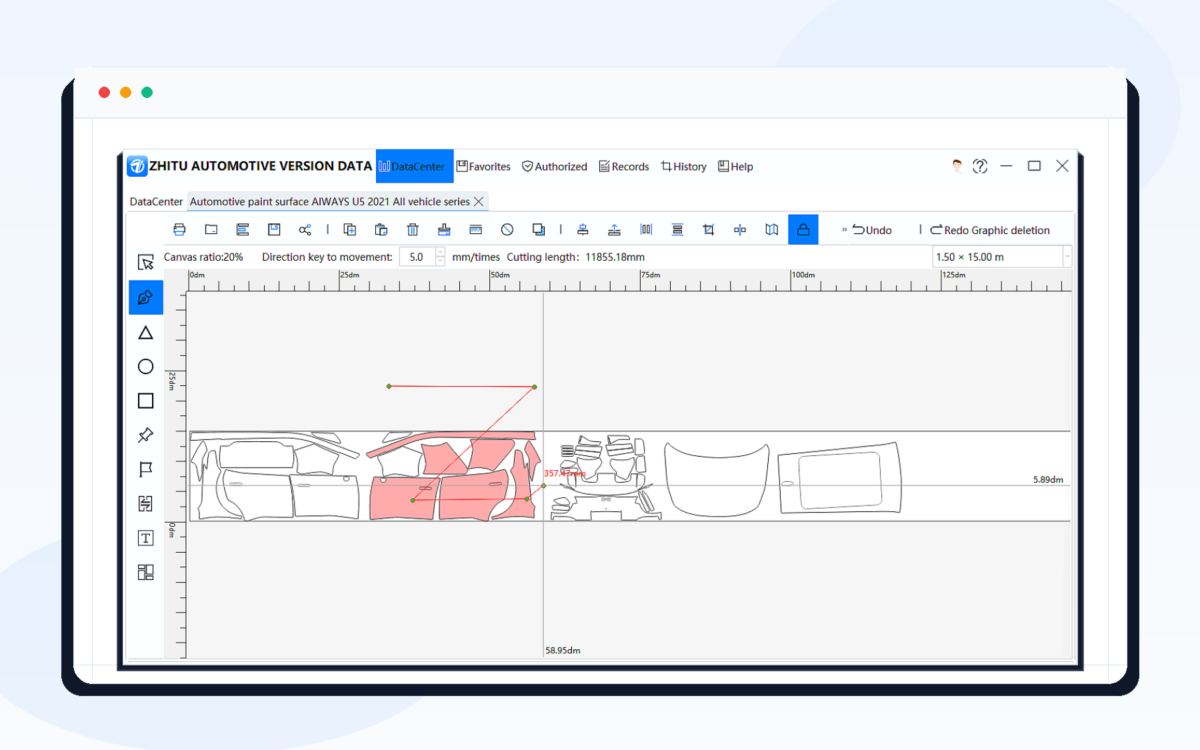Click the align bottom icon
Screen dimensions: 1200x750
pyautogui.click(x=583, y=229)
